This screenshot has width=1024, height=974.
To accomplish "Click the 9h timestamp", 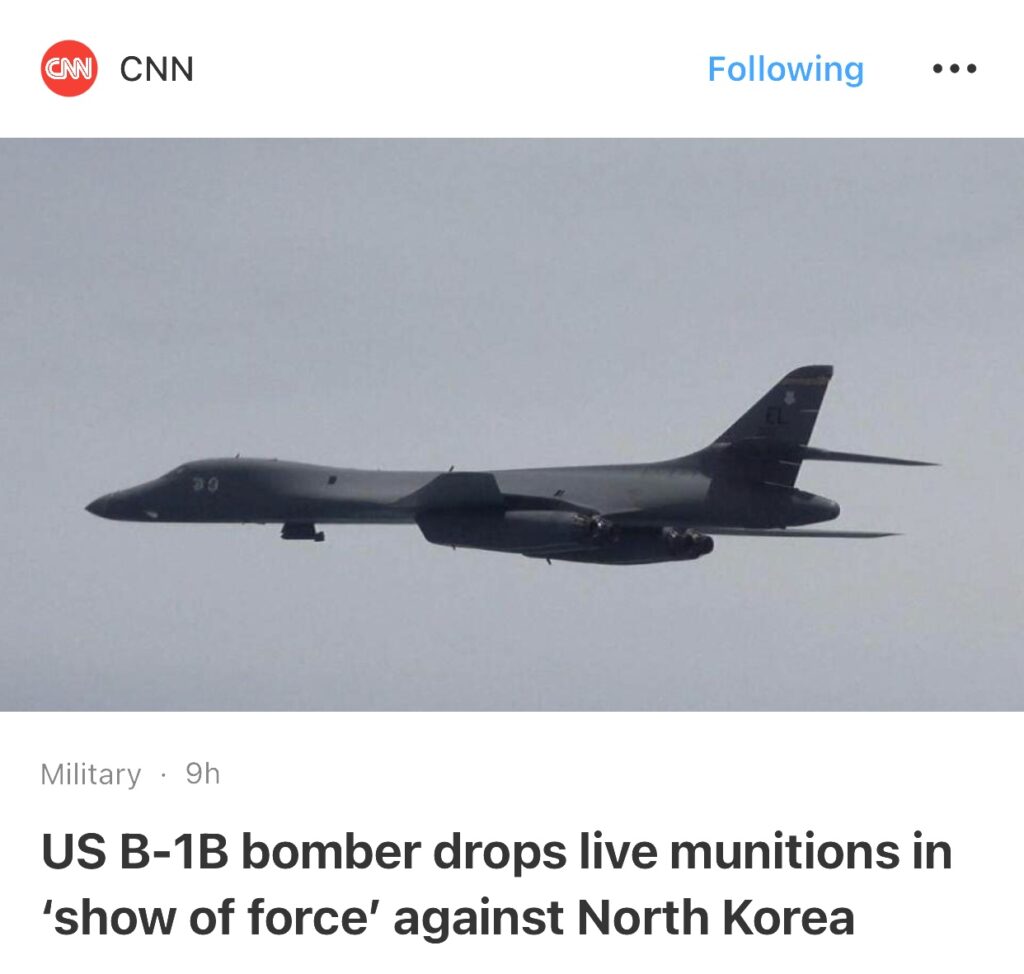I will click(202, 773).
